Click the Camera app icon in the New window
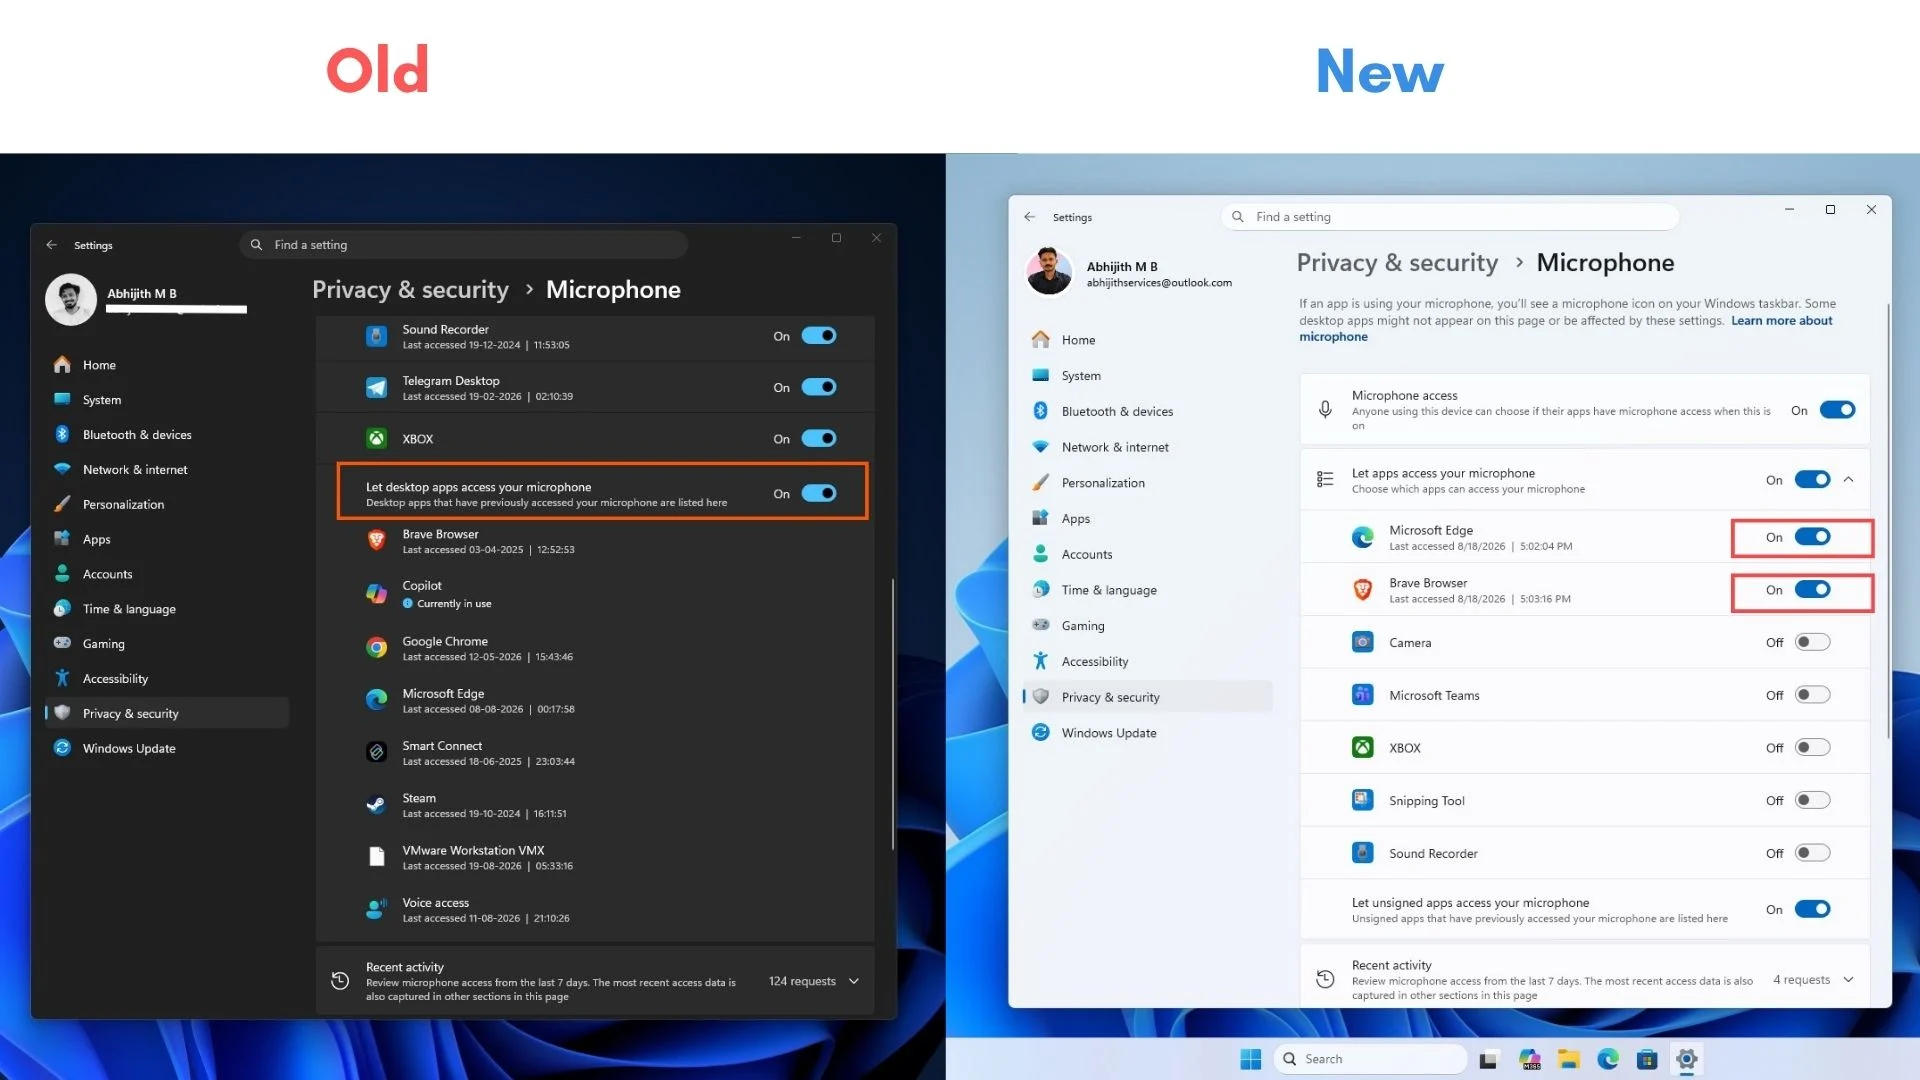Image resolution: width=1920 pixels, height=1080 pixels. (1362, 642)
